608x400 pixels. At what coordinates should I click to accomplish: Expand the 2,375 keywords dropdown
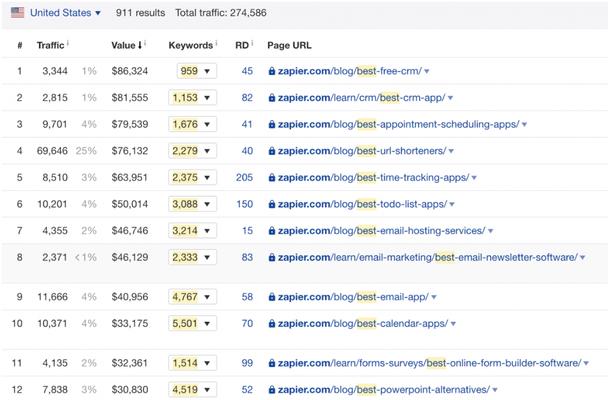click(192, 178)
